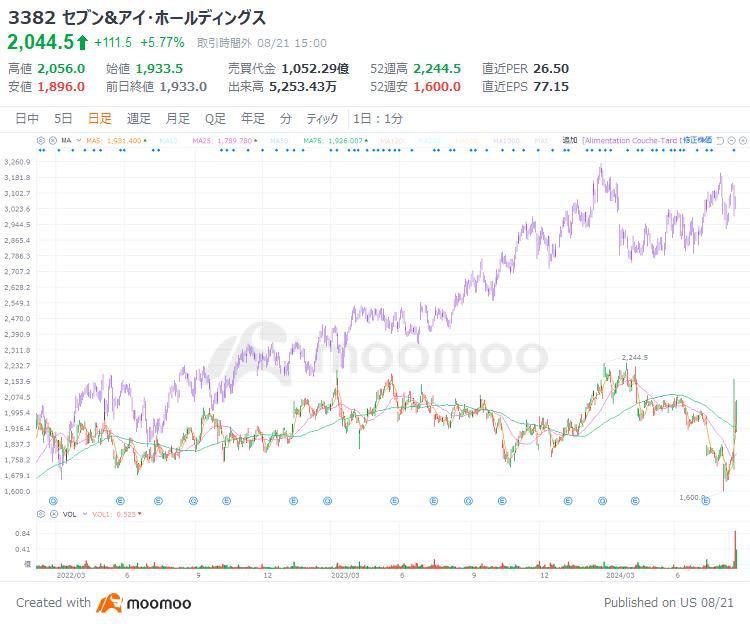This screenshot has width=750, height=624.
Task: Click the 高値 value 2,056.0
Action: tap(61, 68)
